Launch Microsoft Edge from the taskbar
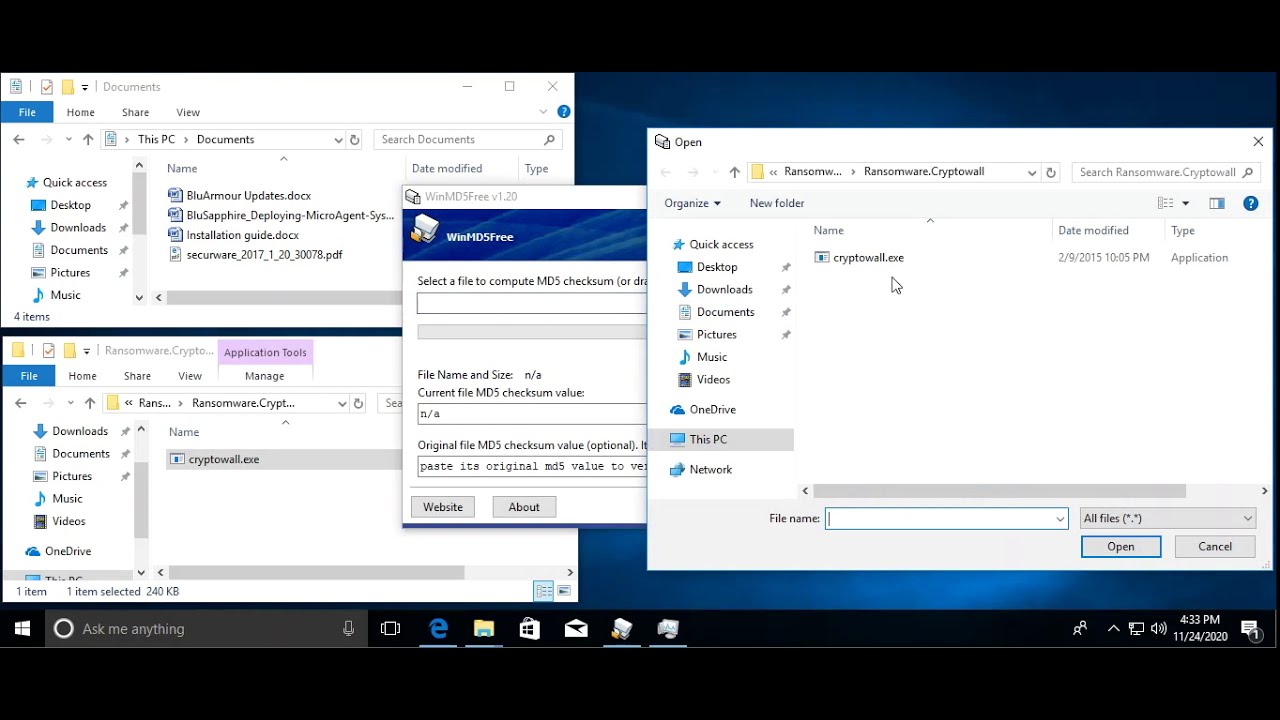The height and width of the screenshot is (720, 1280). [438, 629]
